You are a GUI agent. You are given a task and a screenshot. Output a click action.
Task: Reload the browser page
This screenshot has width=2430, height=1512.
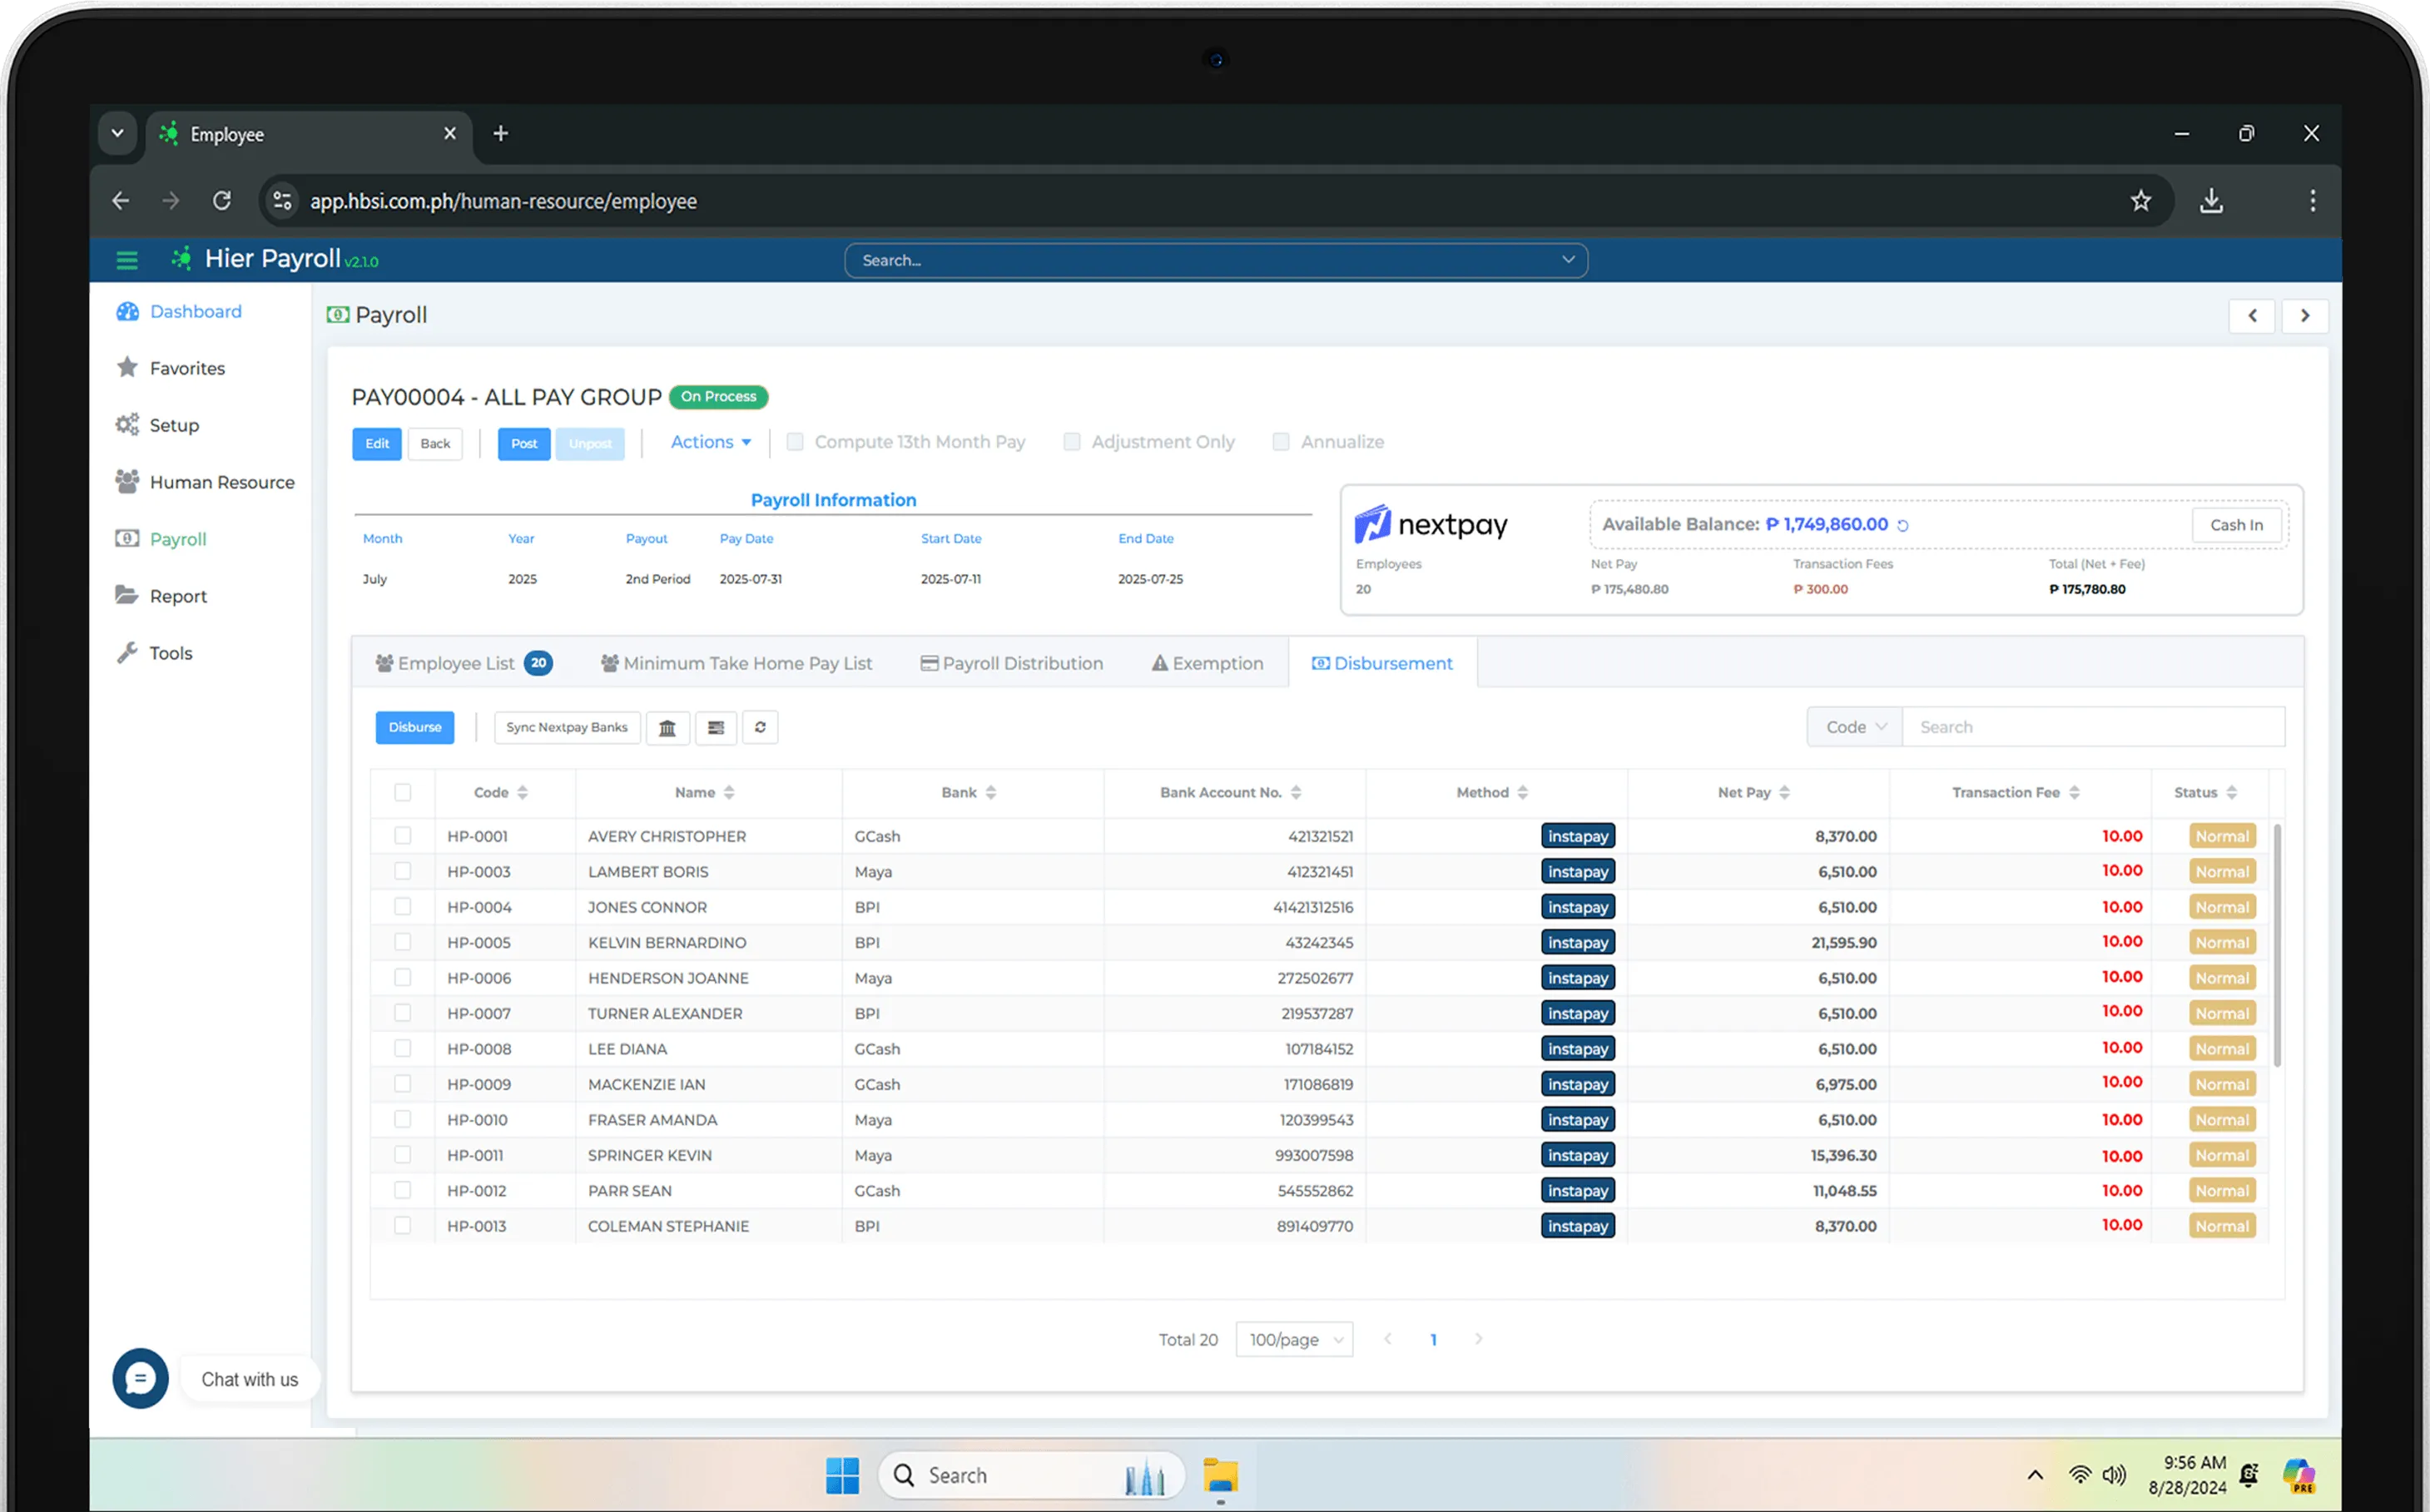pos(222,201)
